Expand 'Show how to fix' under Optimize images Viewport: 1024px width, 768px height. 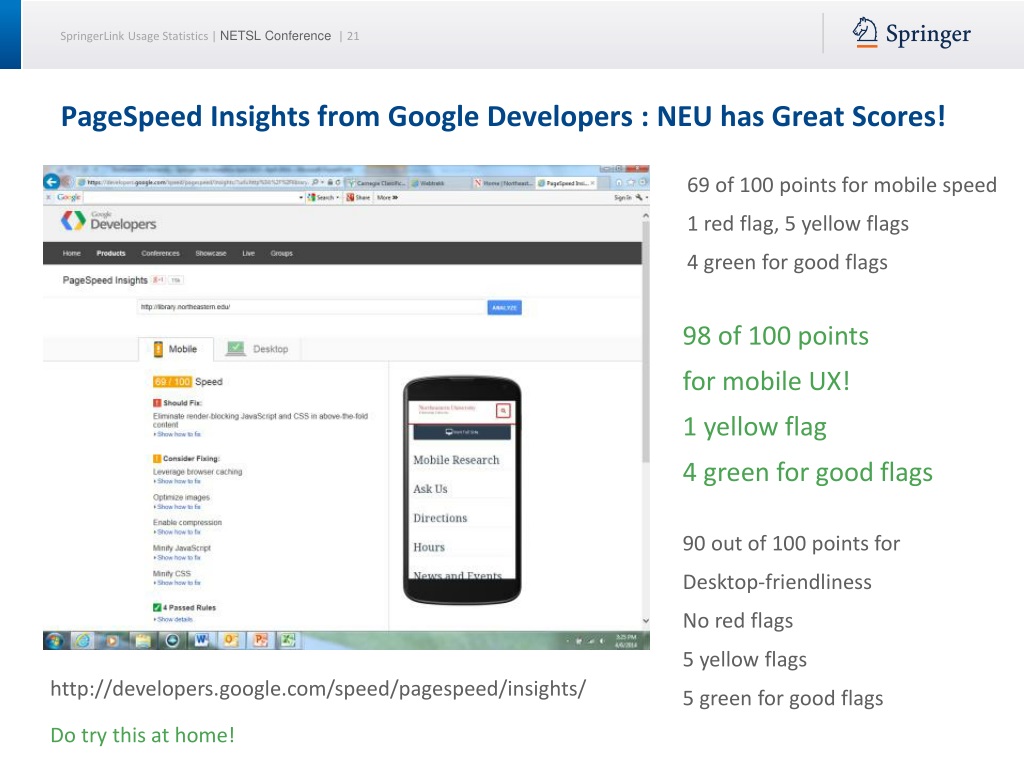(177, 507)
